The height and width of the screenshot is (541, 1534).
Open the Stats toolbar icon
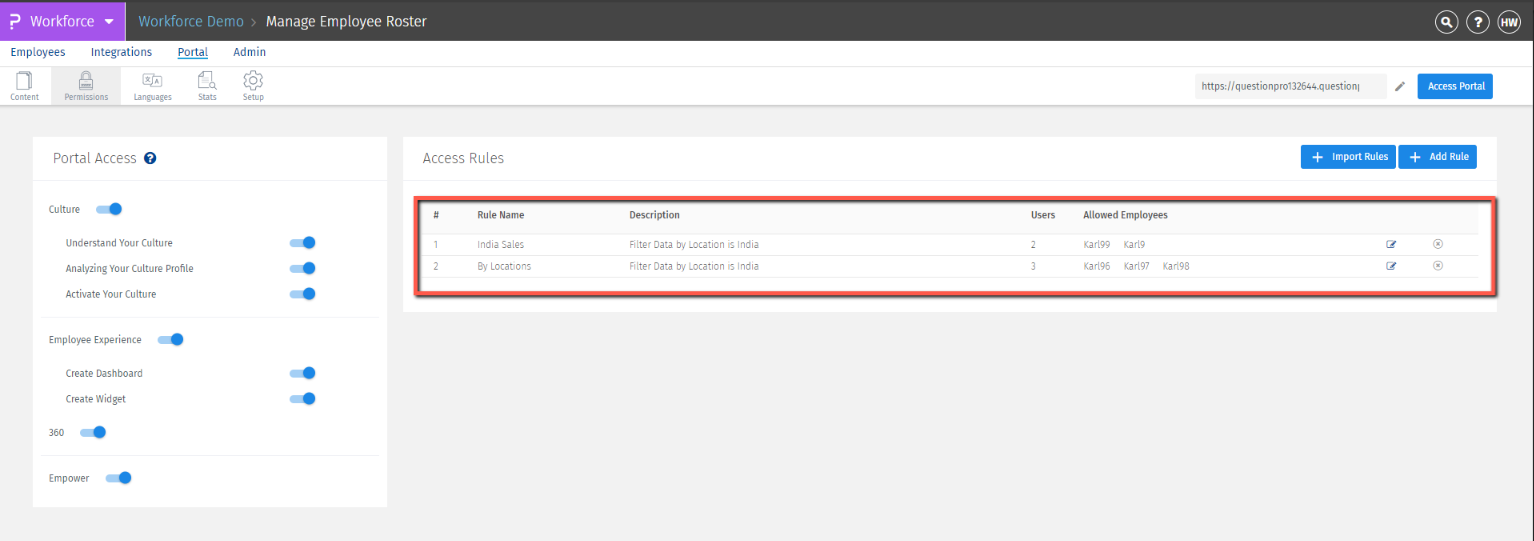point(207,86)
